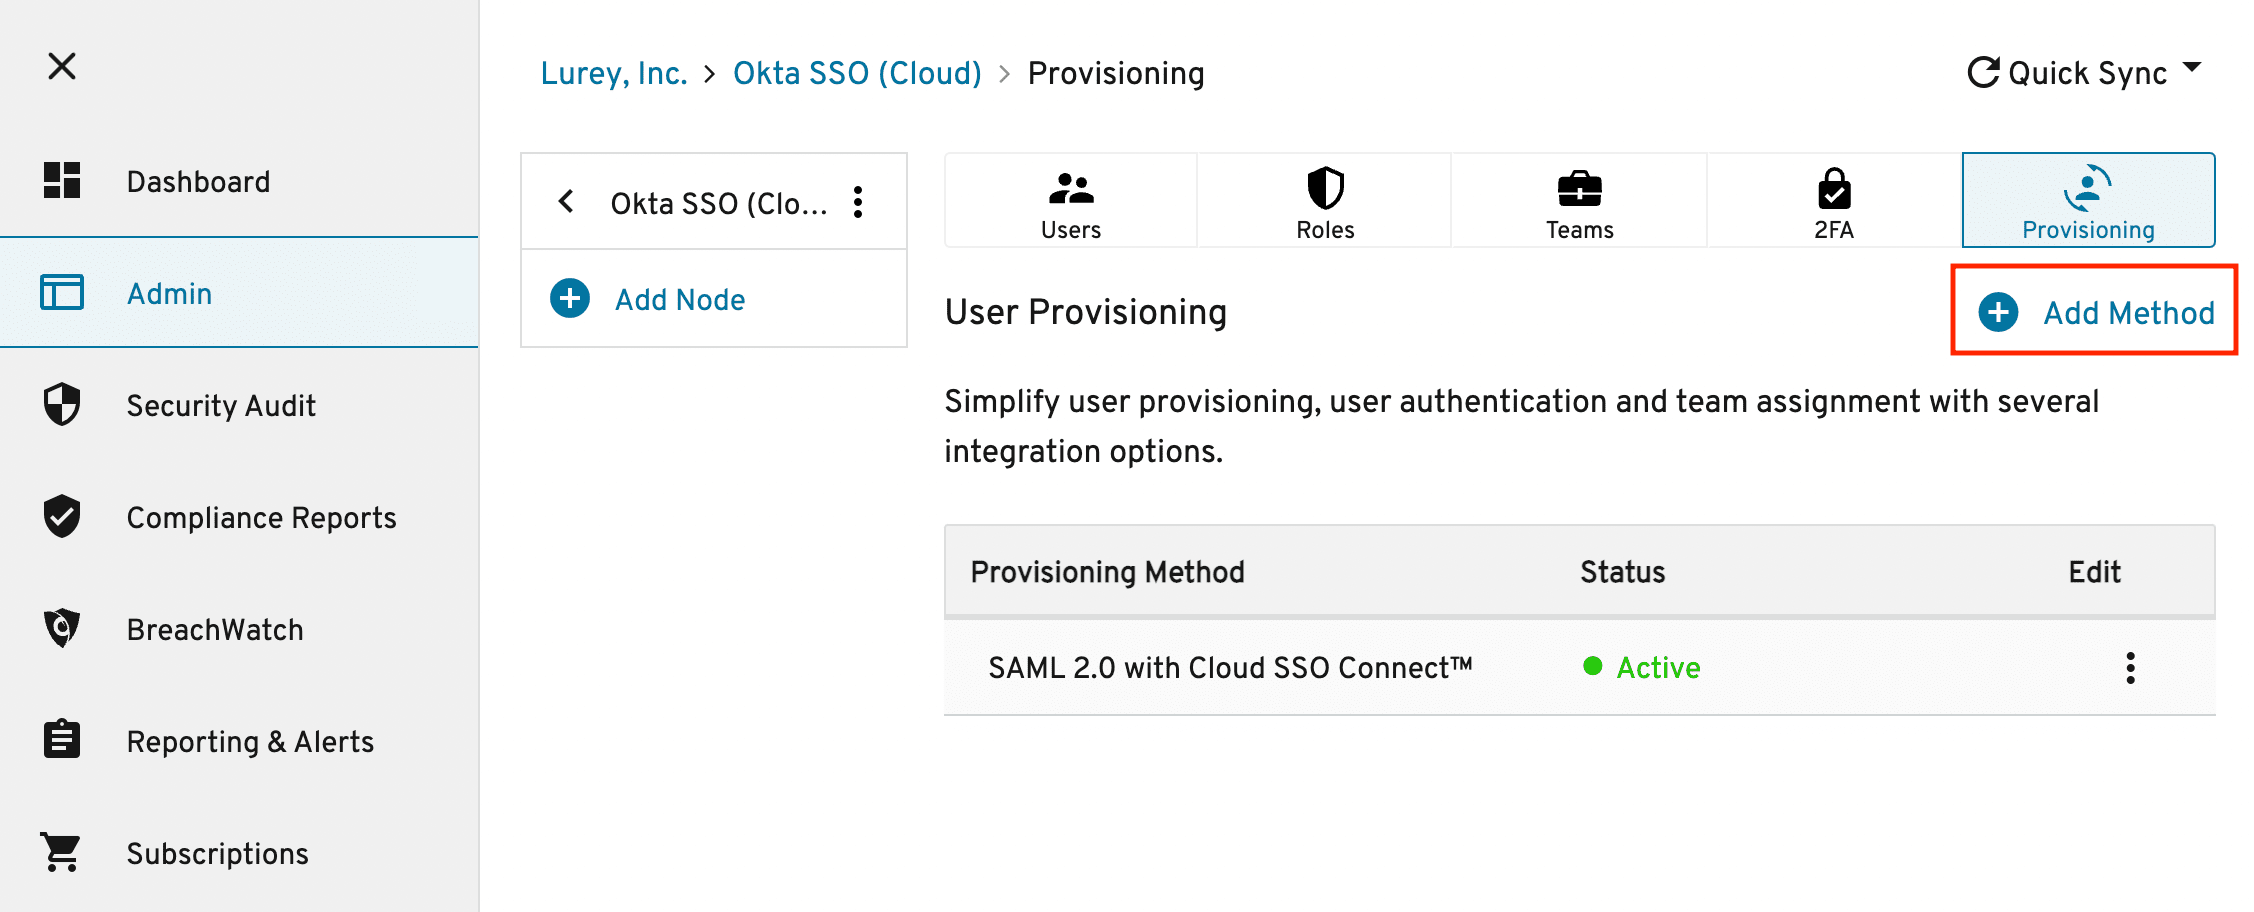
Task: Switch to the Users tab
Action: (x=1070, y=202)
